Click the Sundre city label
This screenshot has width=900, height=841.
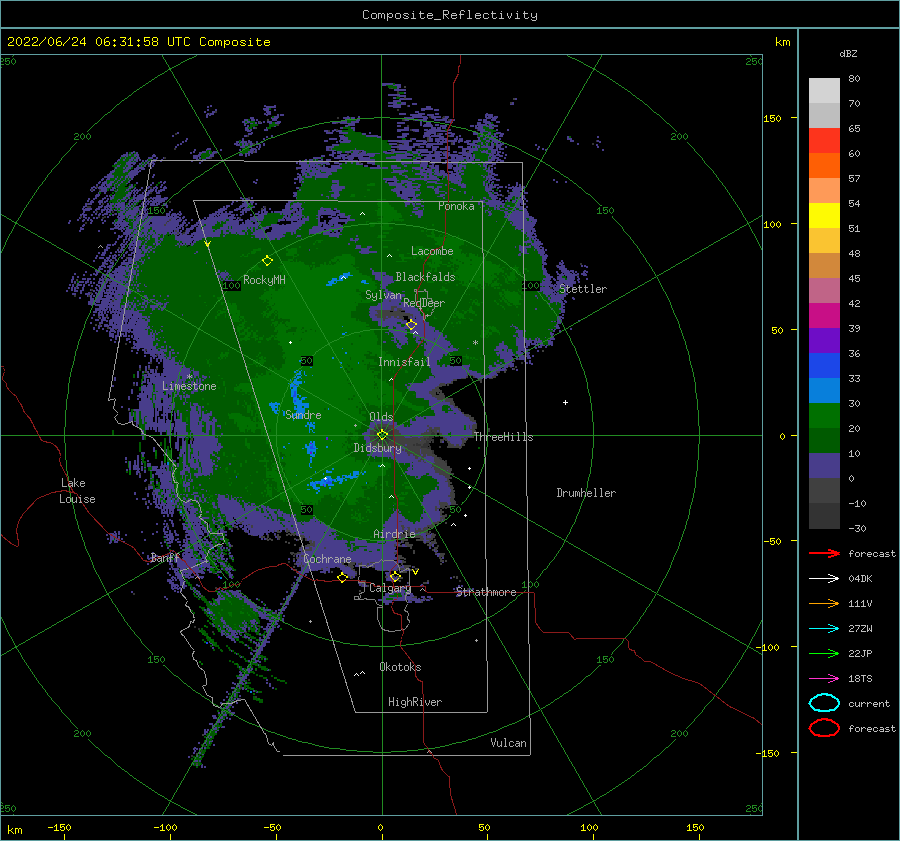(303, 415)
